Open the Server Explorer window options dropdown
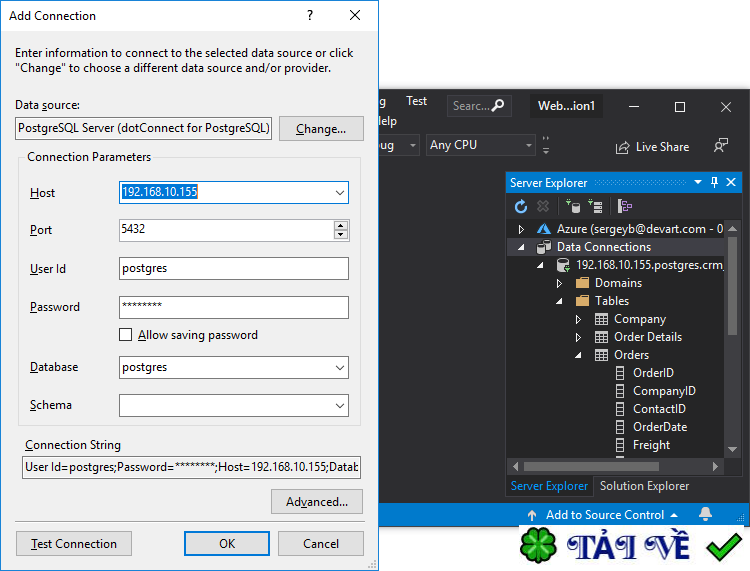The image size is (750, 571). (x=698, y=182)
